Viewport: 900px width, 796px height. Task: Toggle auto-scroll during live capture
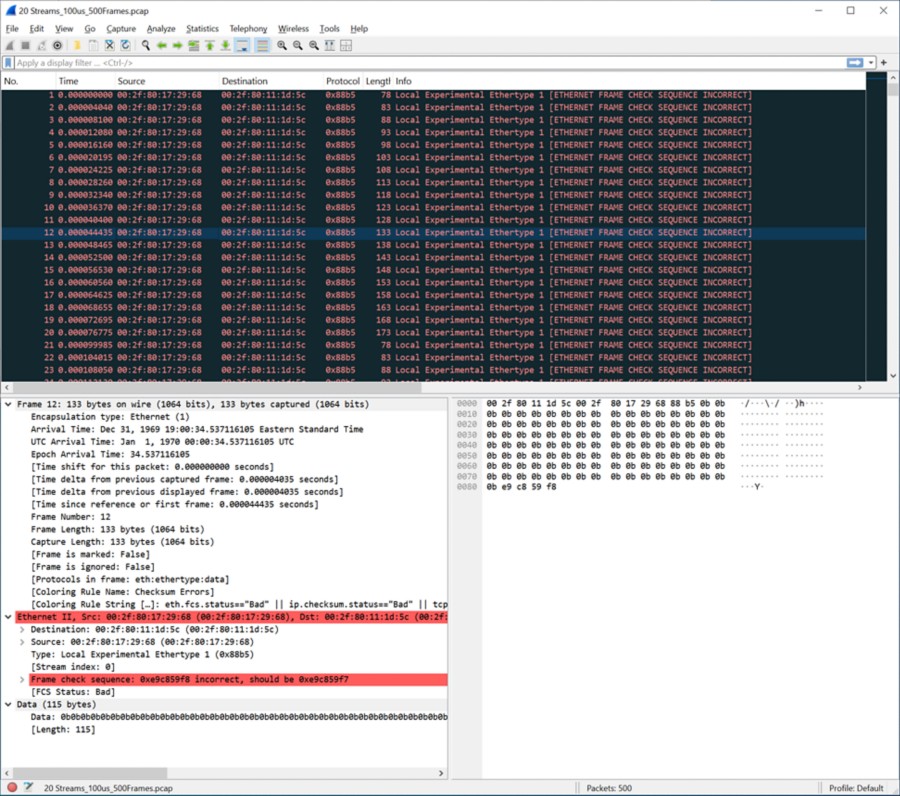243,45
